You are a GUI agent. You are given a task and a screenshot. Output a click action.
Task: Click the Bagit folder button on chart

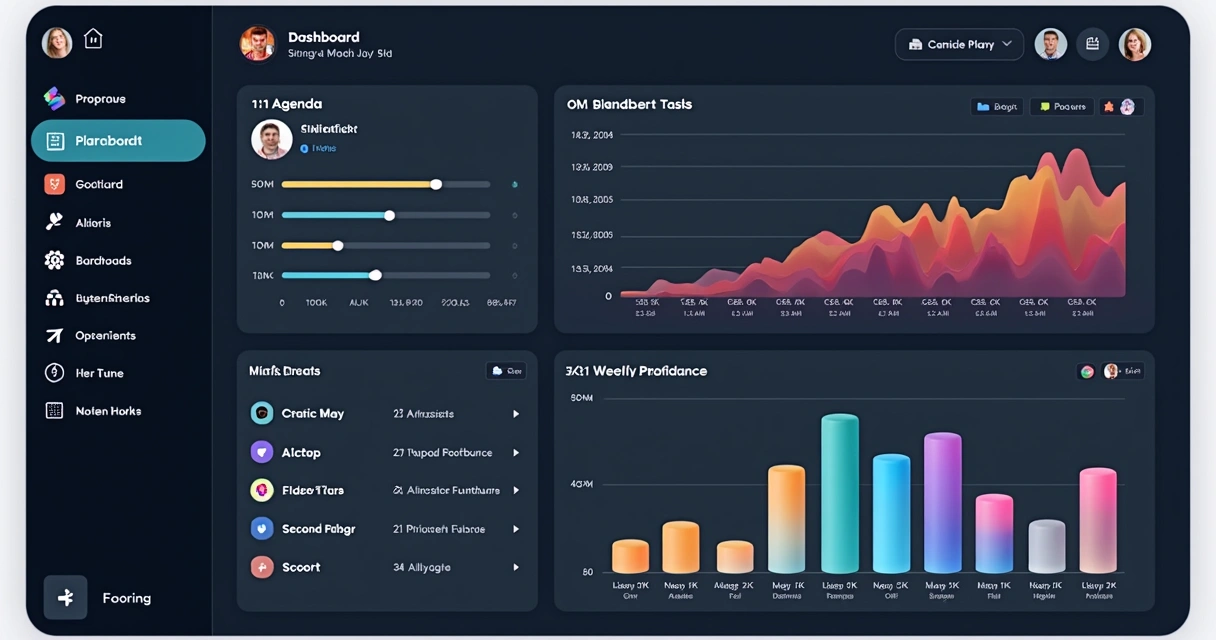(x=997, y=106)
